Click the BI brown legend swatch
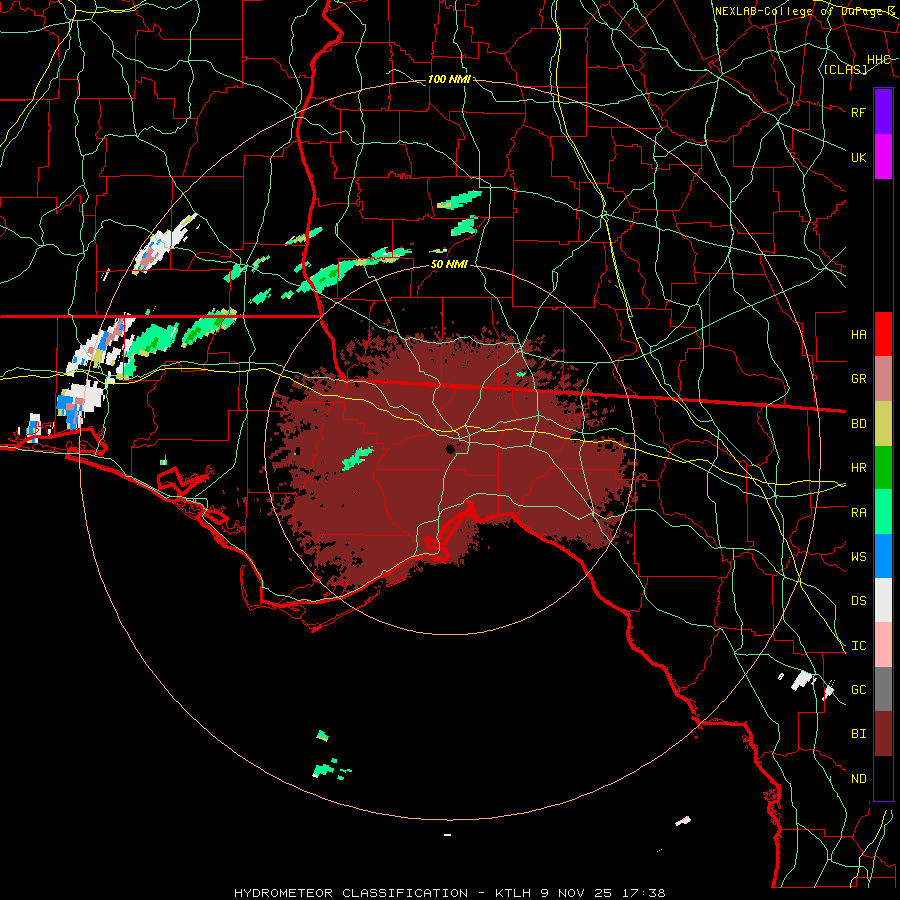 pyautogui.click(x=883, y=734)
